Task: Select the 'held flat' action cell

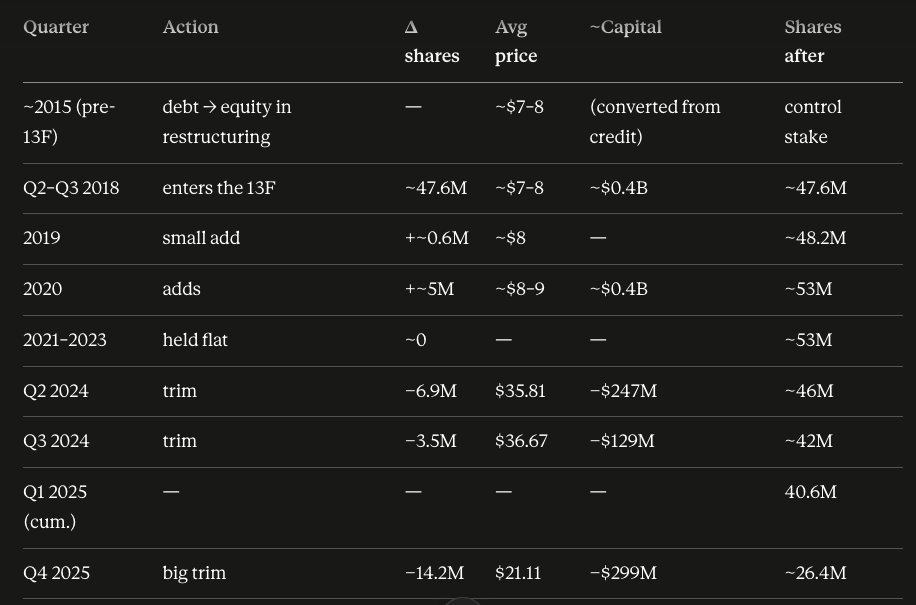Action: coord(195,340)
